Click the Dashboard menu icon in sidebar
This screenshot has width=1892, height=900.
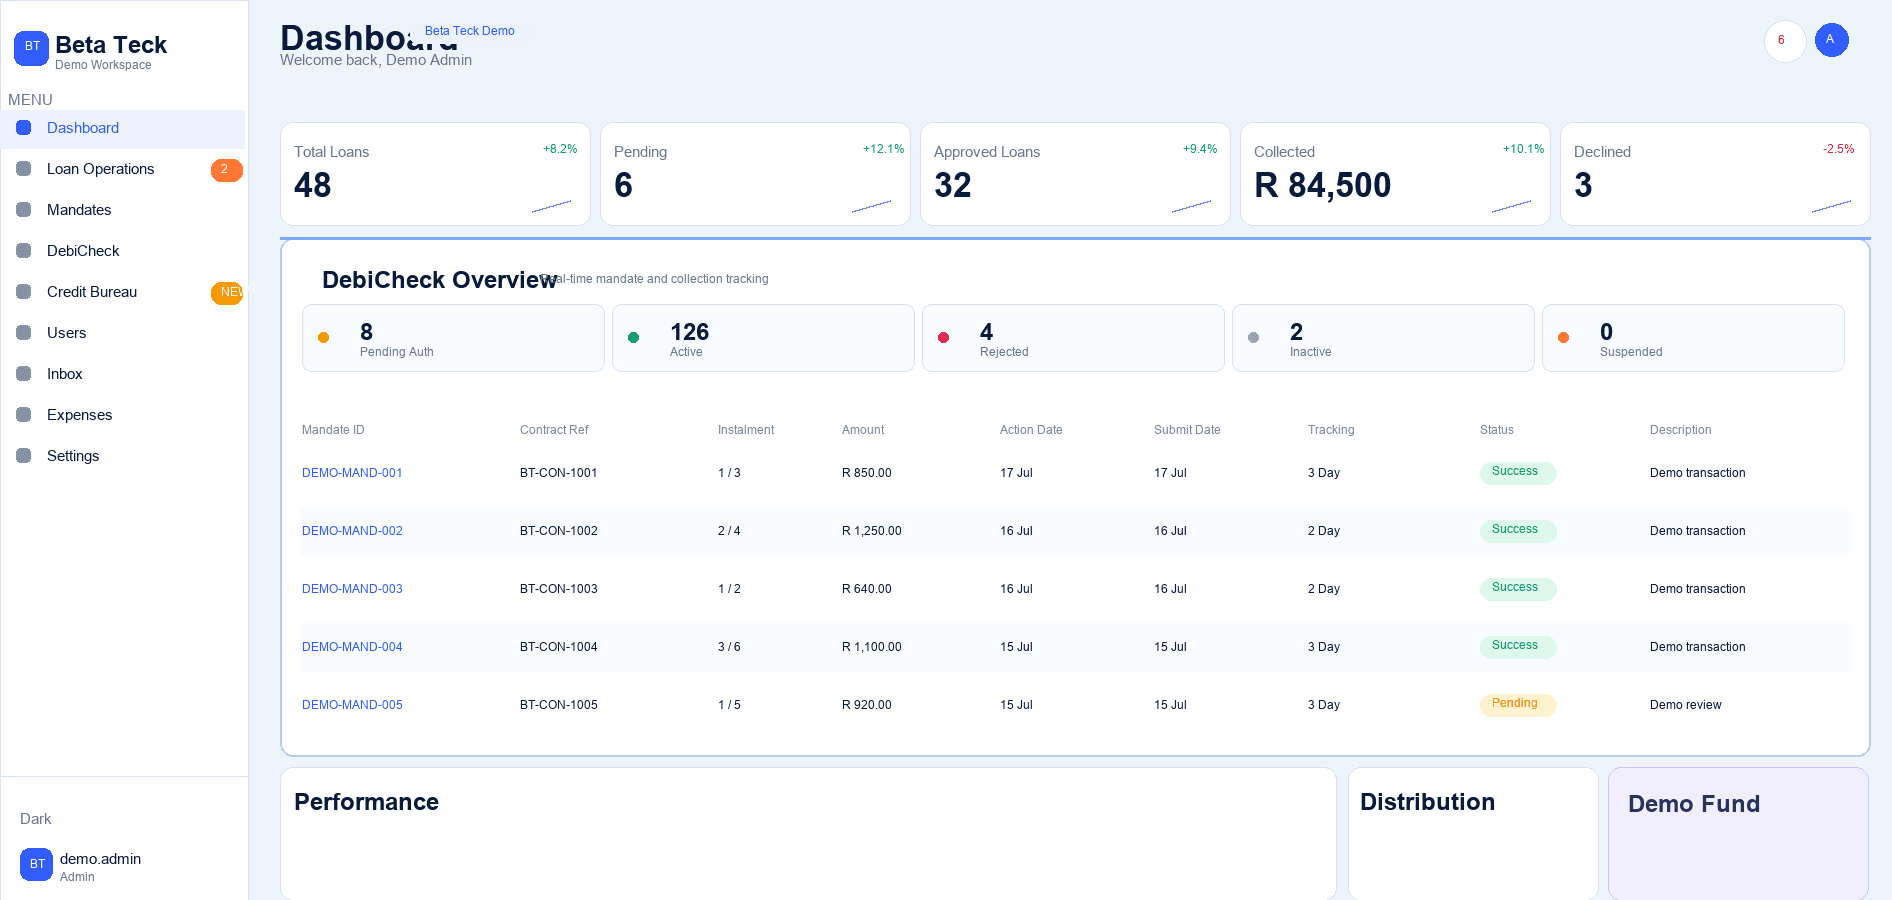[24, 128]
